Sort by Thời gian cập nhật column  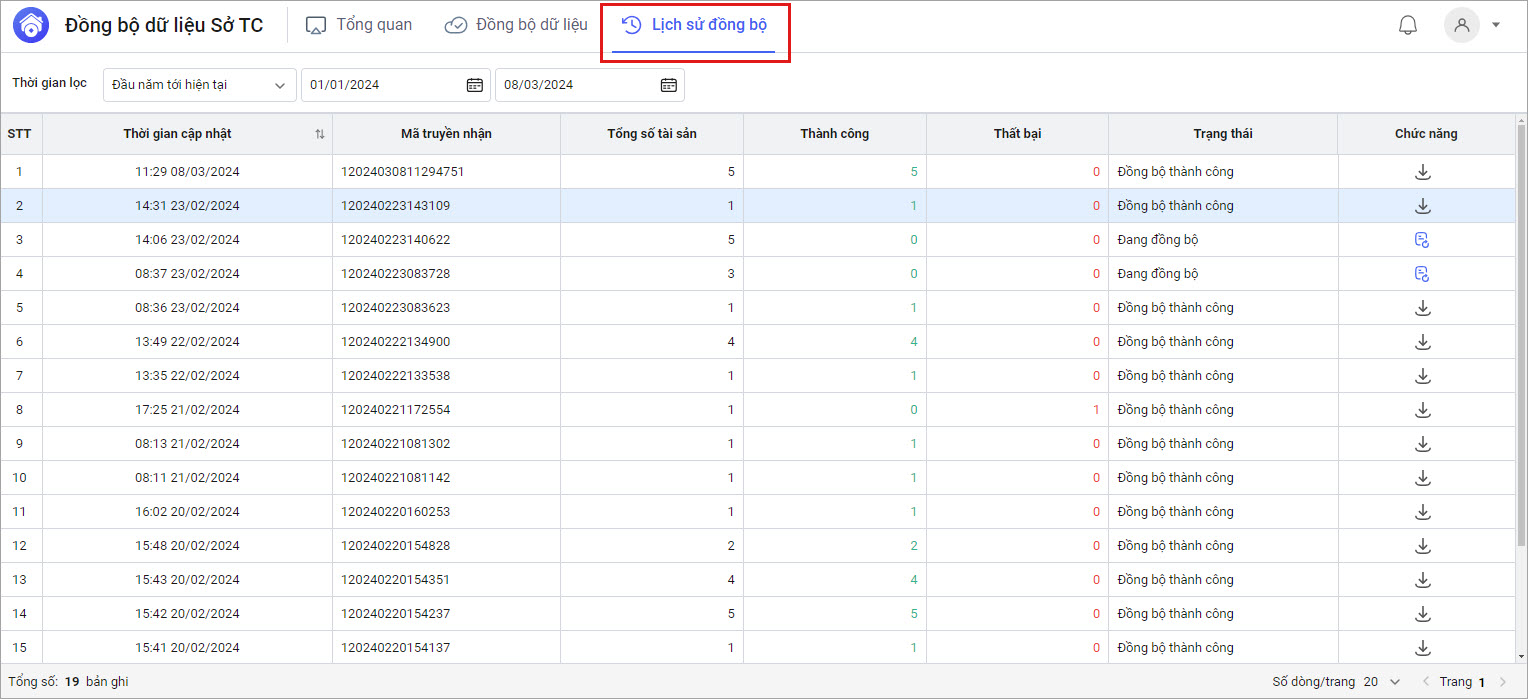[x=320, y=134]
